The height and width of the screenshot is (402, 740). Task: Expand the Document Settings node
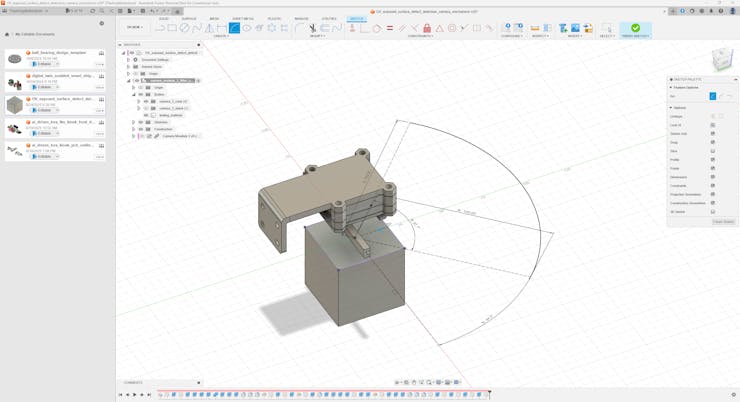[129, 60]
